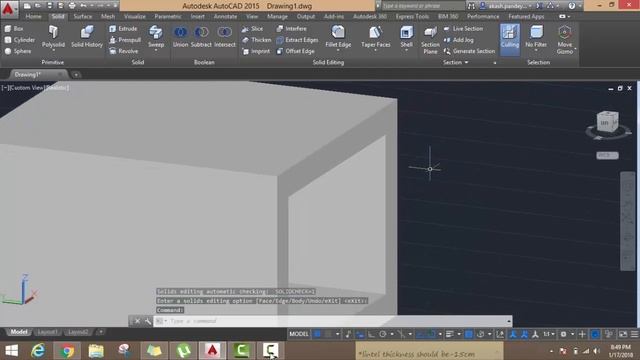Click the Windows Start button
Viewport: 640px width, 360px height.
(11, 351)
